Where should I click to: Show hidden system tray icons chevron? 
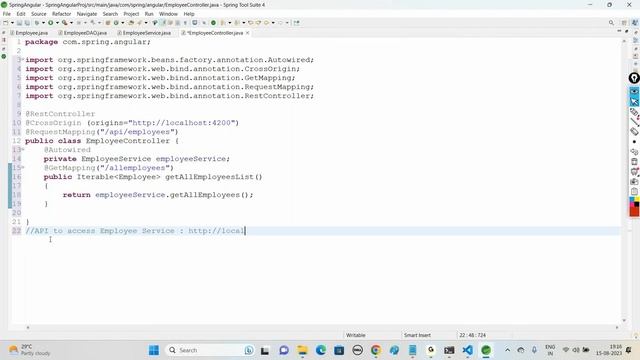pos(507,350)
